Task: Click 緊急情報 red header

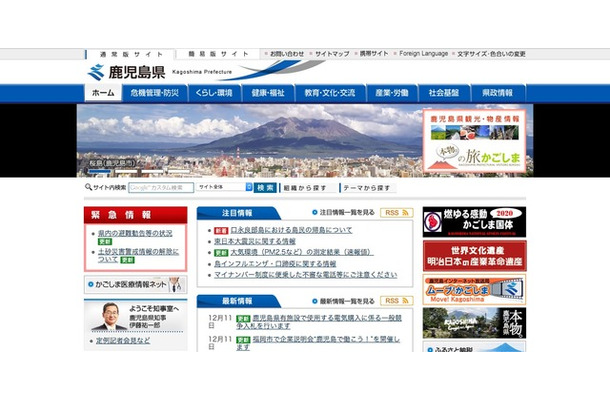Action: (x=135, y=215)
